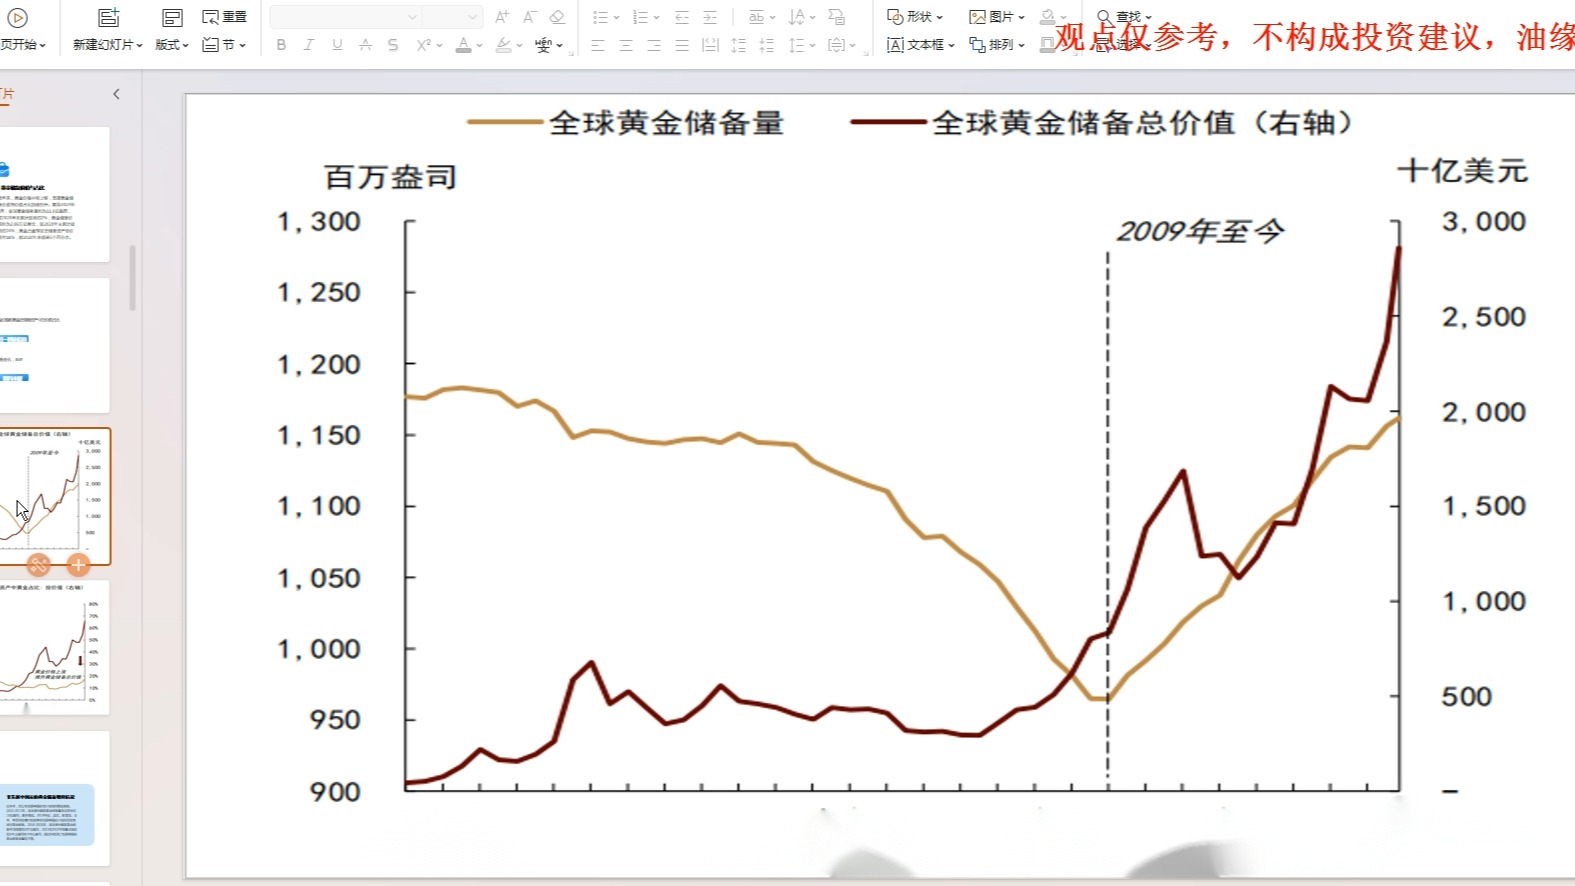Justify text alignment
1575x886 pixels.
[682, 45]
